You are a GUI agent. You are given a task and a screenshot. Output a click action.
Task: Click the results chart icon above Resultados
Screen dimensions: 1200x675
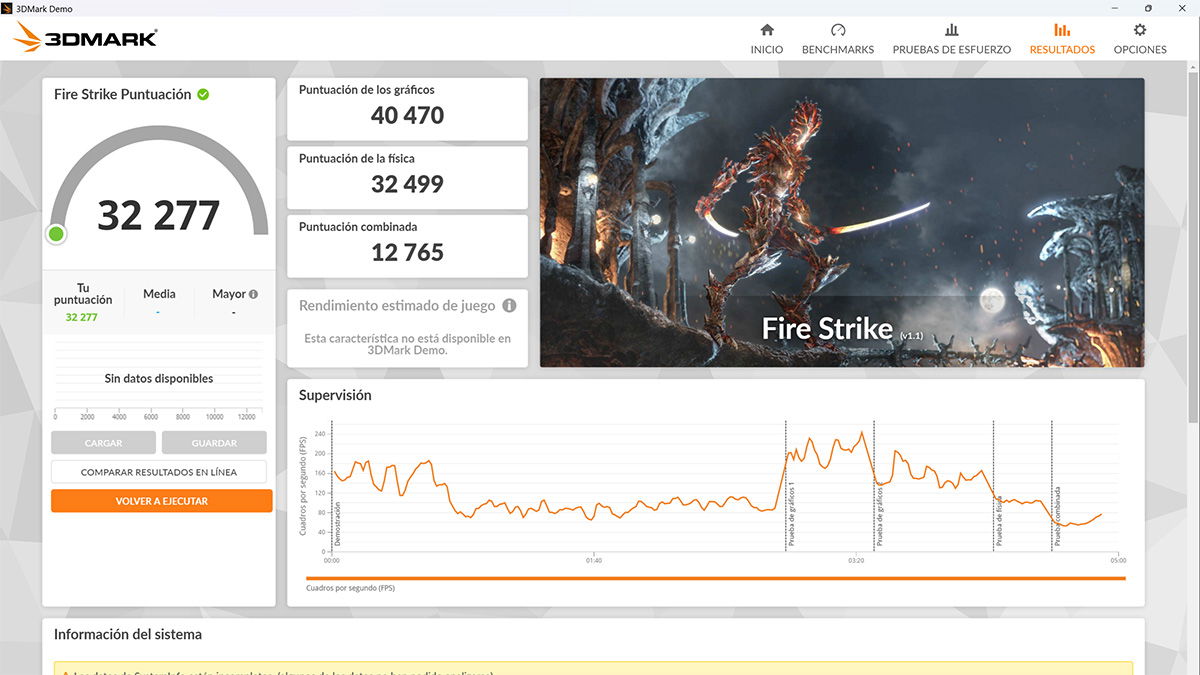pyautogui.click(x=1062, y=30)
